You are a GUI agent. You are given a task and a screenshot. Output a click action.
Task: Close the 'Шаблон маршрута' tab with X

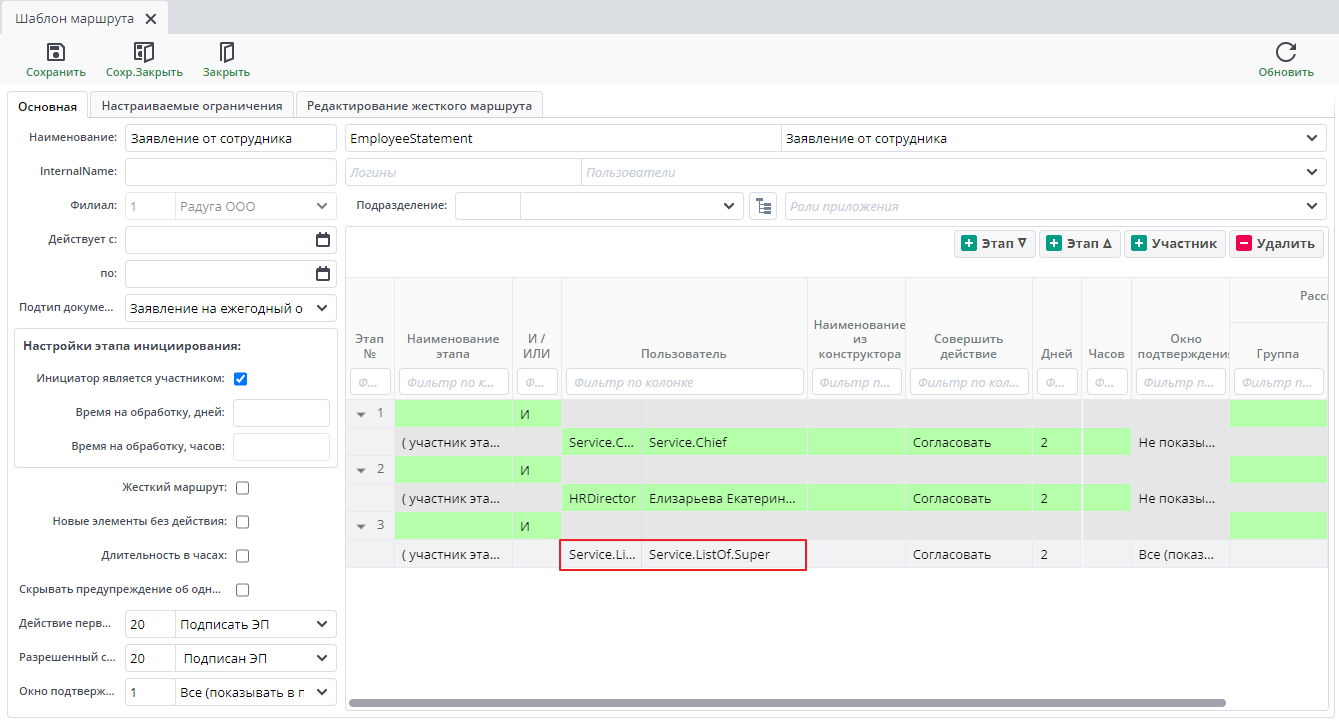[151, 19]
